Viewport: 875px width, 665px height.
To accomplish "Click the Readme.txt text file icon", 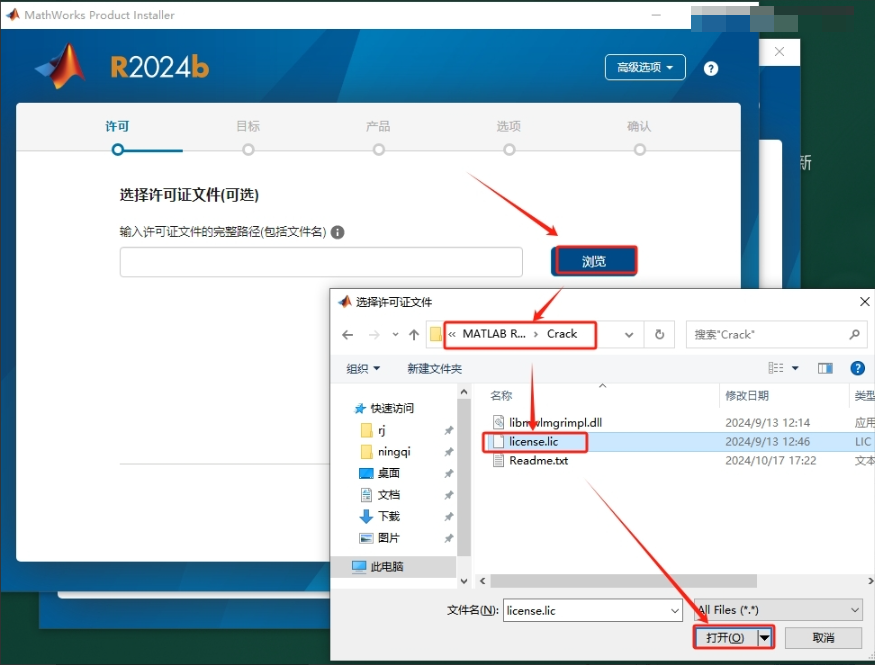I will pyautogui.click(x=498, y=461).
